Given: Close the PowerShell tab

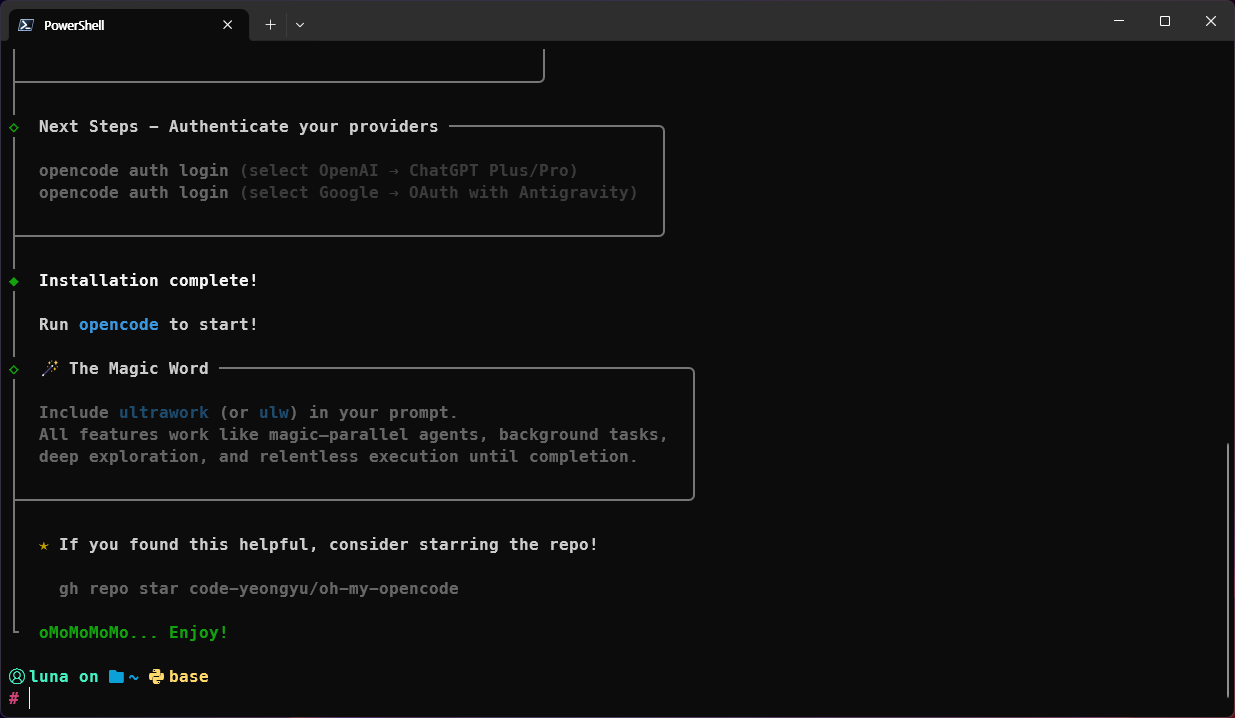Looking at the screenshot, I should pos(228,25).
